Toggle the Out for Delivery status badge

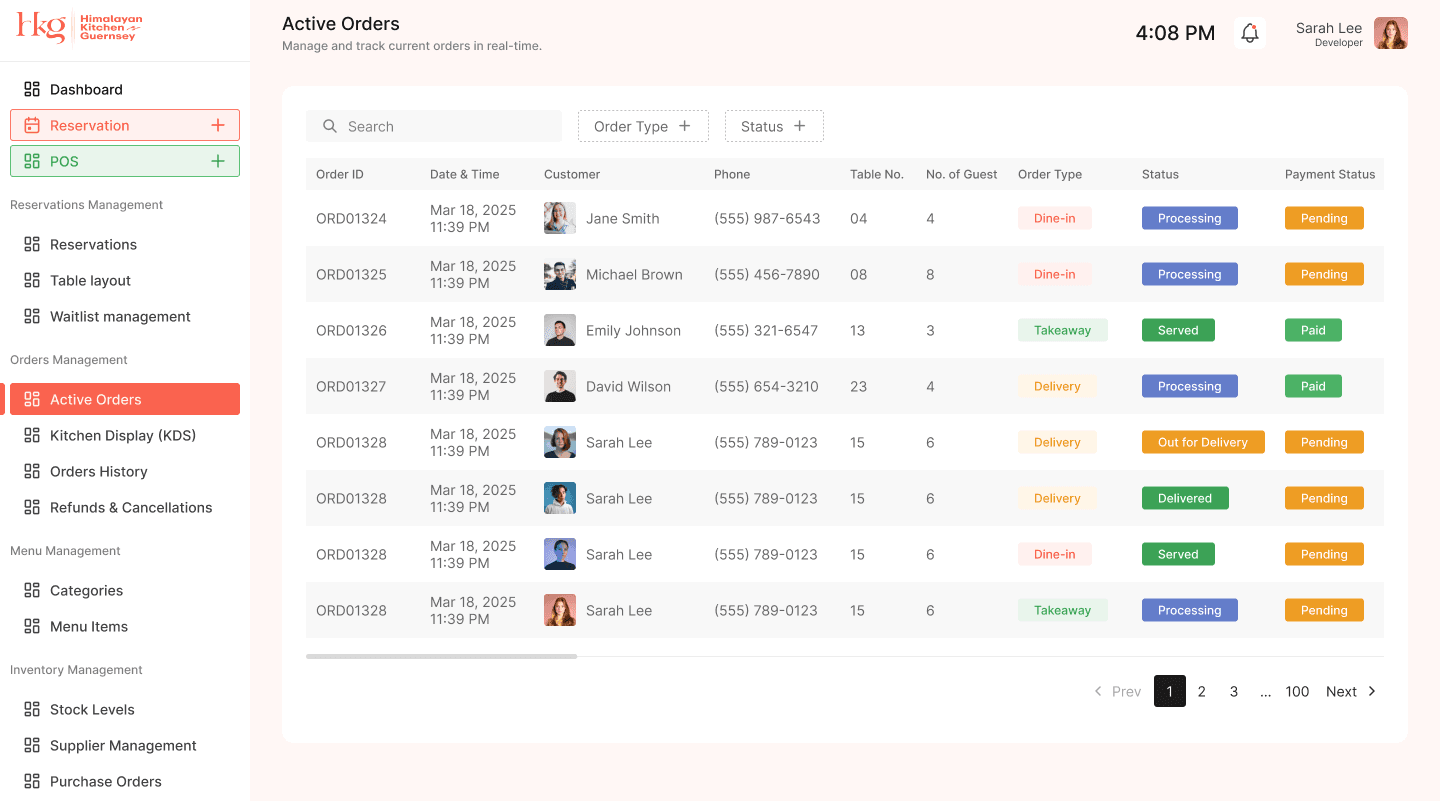tap(1203, 441)
